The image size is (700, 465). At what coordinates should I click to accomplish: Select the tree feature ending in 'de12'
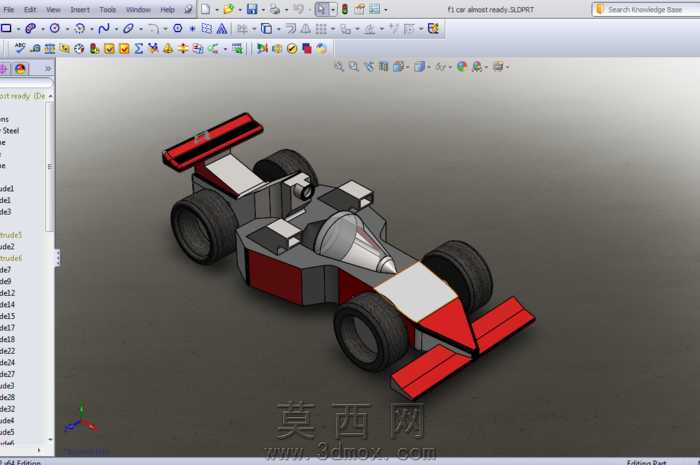click(7, 293)
